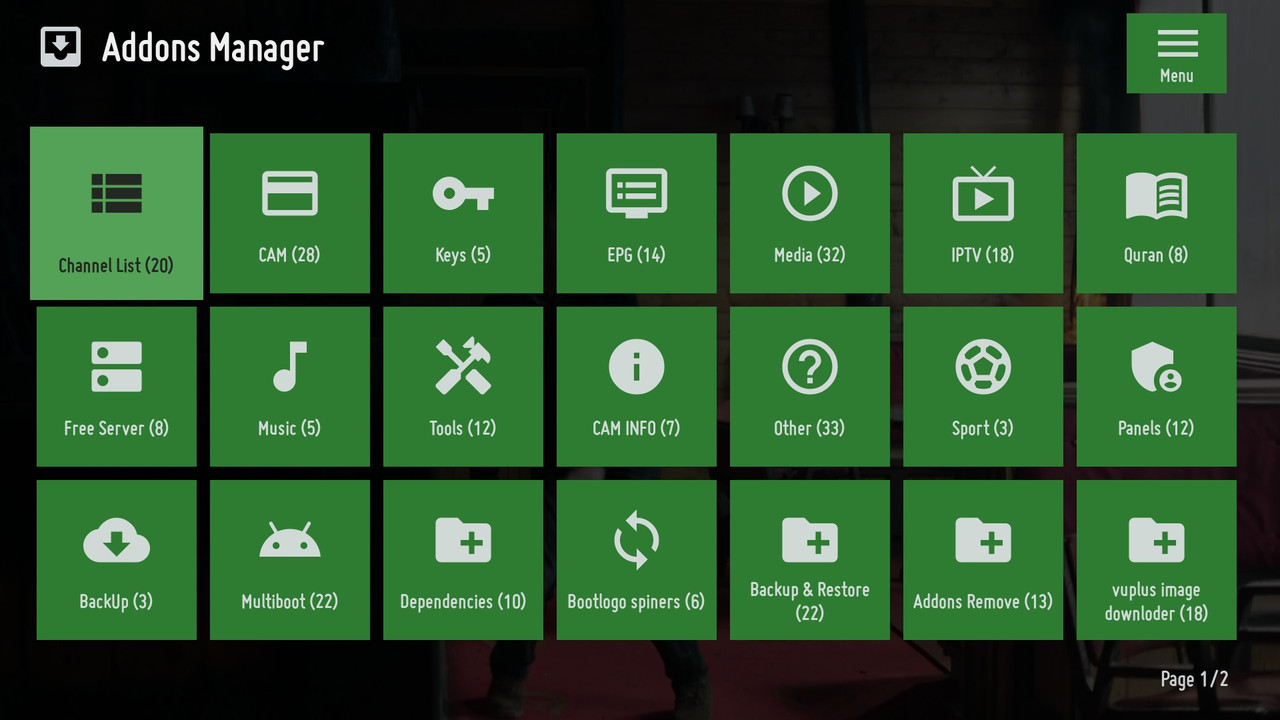Open the Sport (3) soccer ball tile

tap(983, 387)
